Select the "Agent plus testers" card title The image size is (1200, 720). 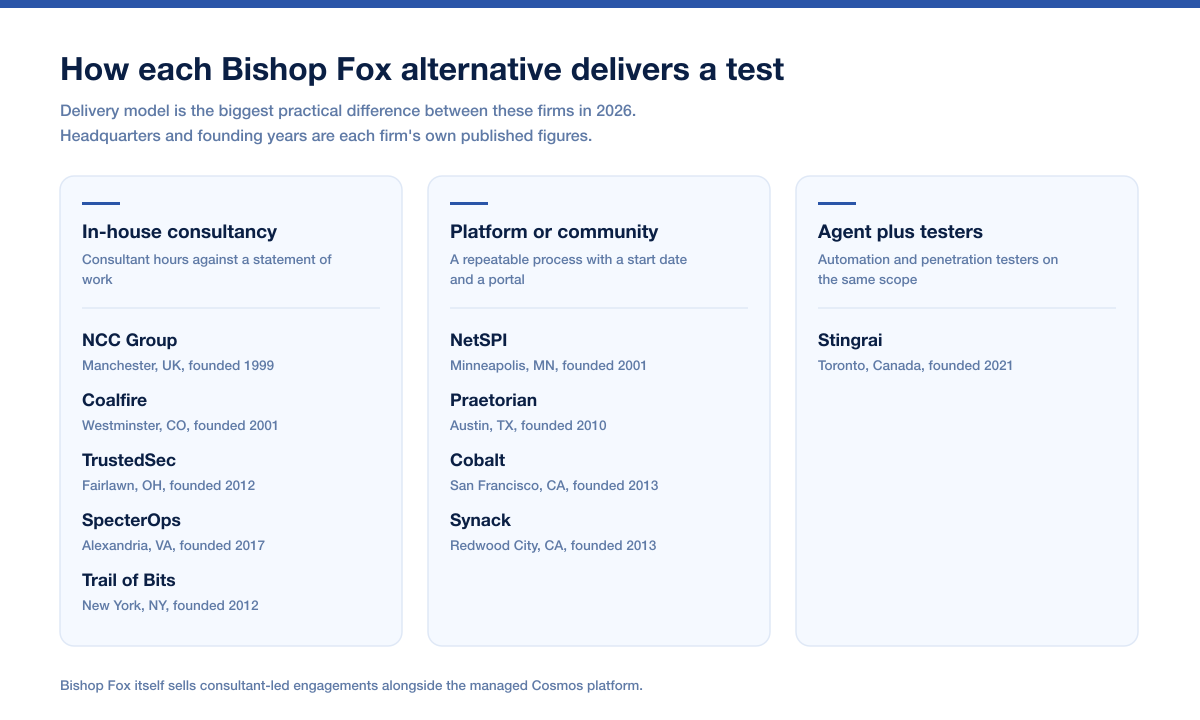(900, 232)
